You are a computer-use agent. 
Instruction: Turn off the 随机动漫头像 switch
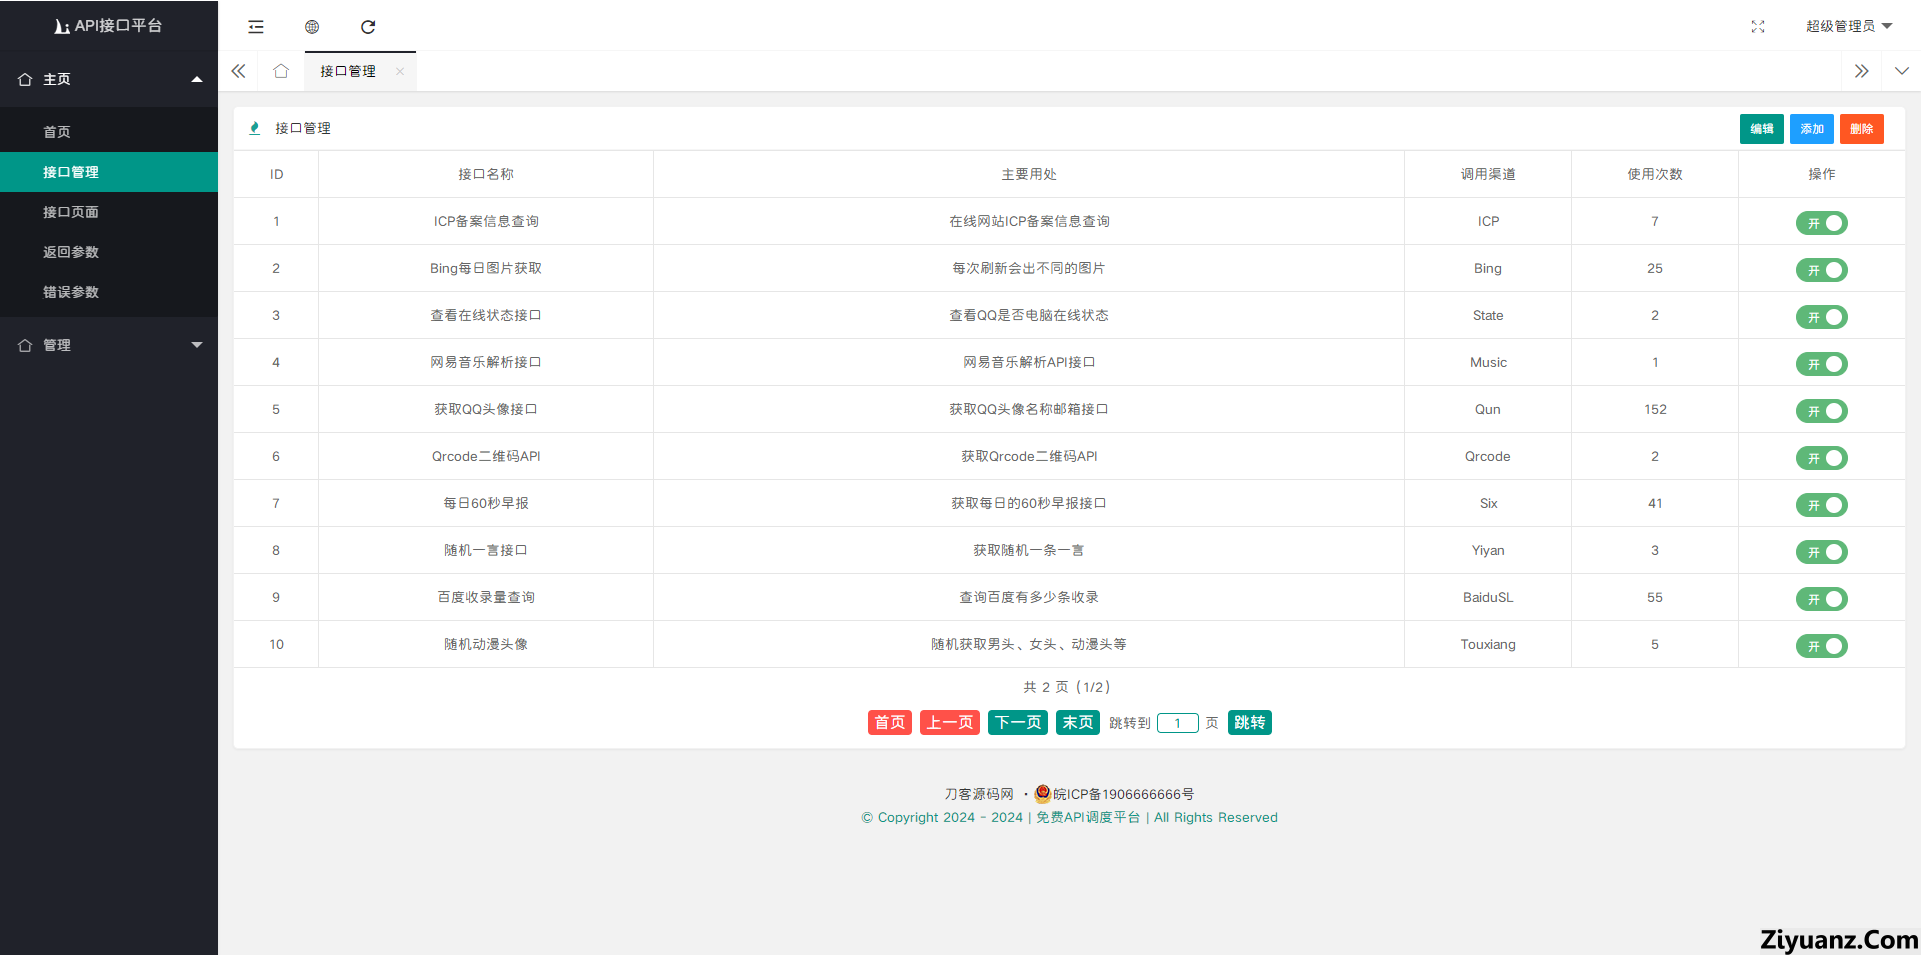coord(1821,646)
